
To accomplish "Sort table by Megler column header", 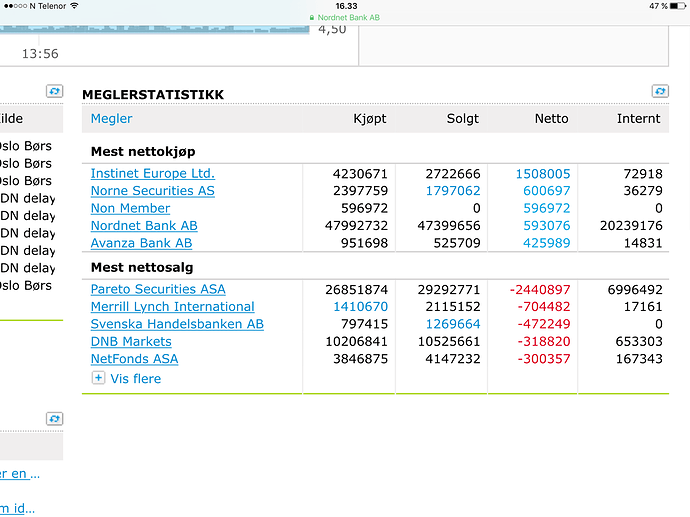I will [111, 118].
